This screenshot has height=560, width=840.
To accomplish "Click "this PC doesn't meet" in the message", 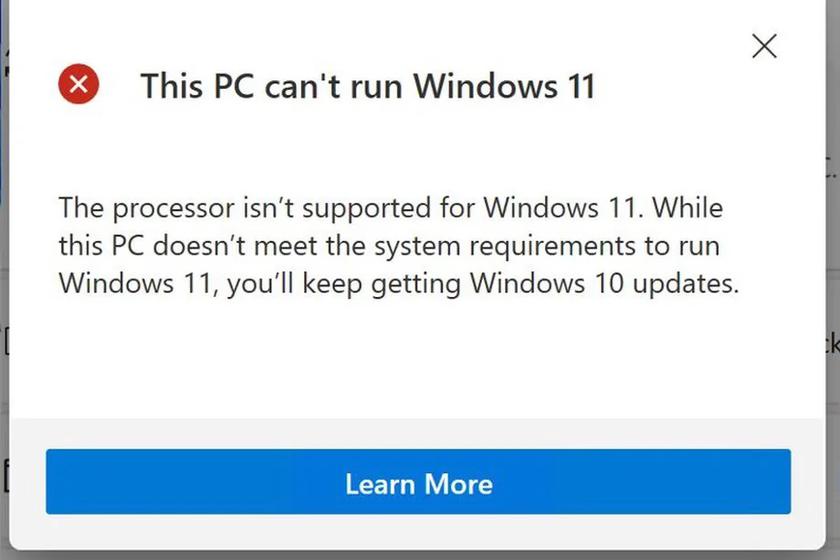I will 176,246.
